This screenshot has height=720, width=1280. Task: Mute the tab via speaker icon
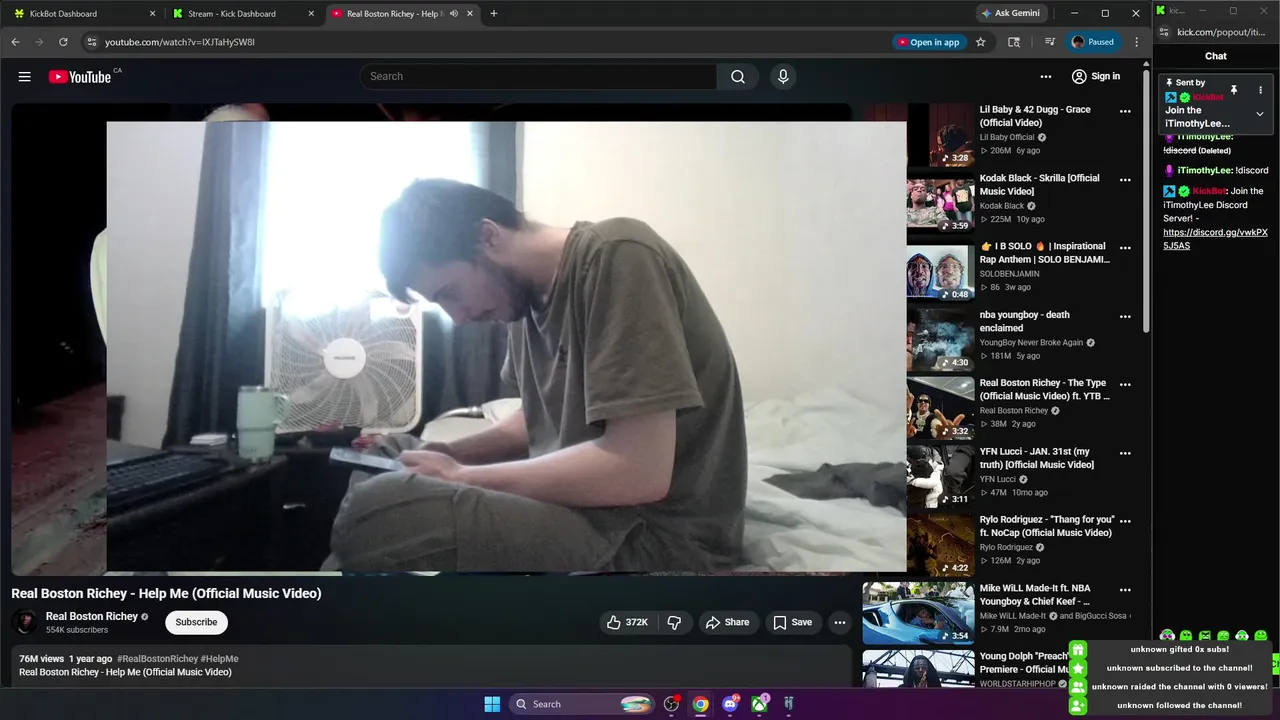[x=454, y=14]
